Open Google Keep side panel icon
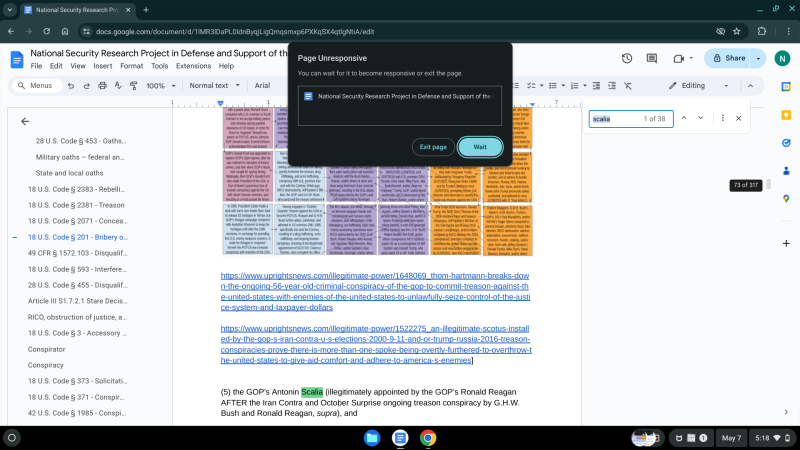Image resolution: width=800 pixels, height=450 pixels. 787,142
